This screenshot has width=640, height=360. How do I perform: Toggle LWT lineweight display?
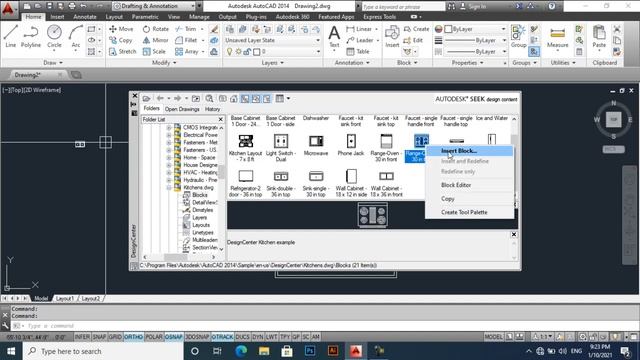[x=271, y=337]
